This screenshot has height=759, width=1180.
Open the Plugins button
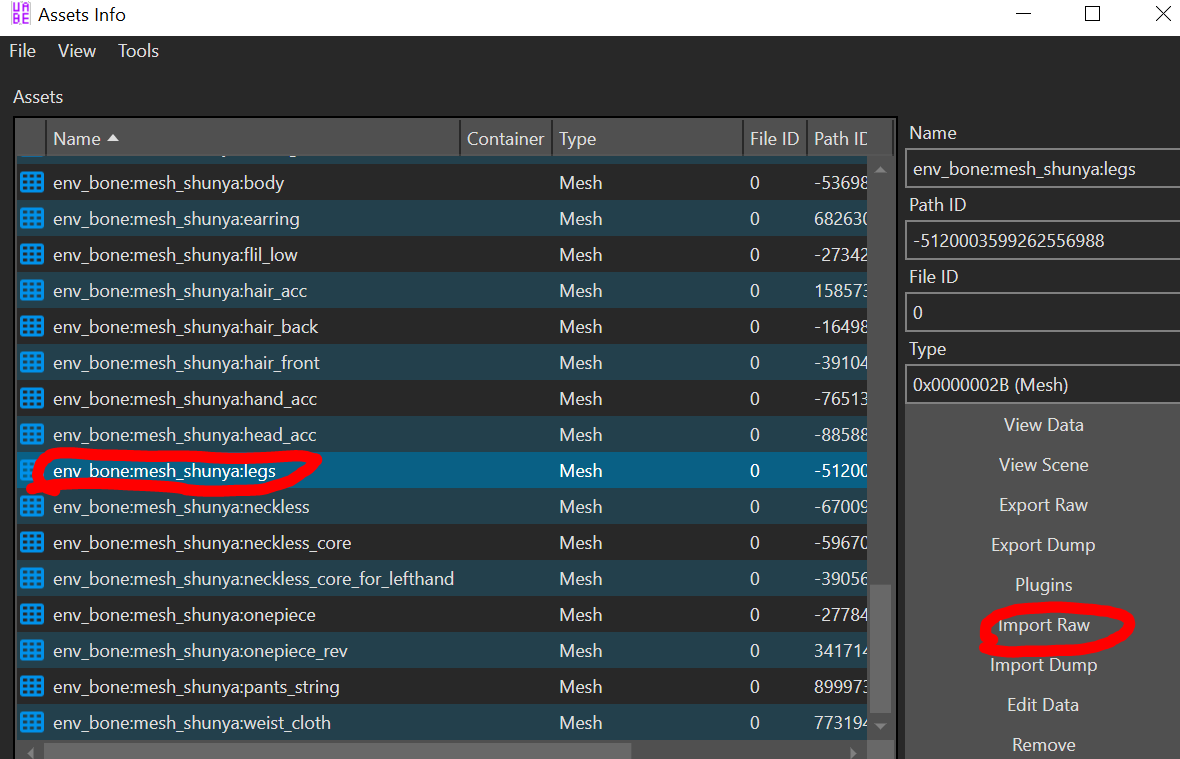pos(1043,584)
